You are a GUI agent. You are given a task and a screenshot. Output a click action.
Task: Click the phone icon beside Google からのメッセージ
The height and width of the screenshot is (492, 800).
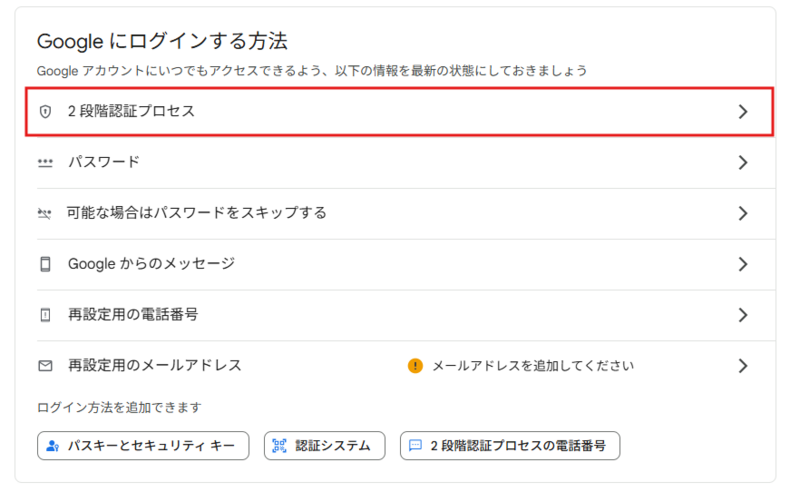click(x=45, y=264)
